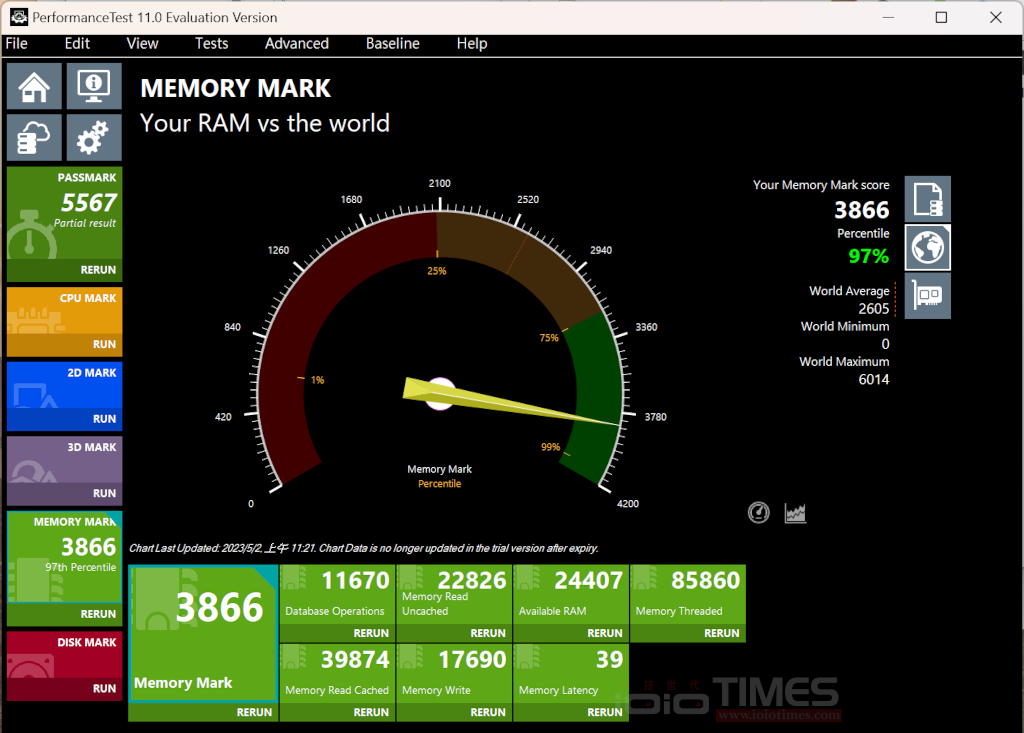Click the cloud baseline upload icon

pyautogui.click(x=34, y=138)
